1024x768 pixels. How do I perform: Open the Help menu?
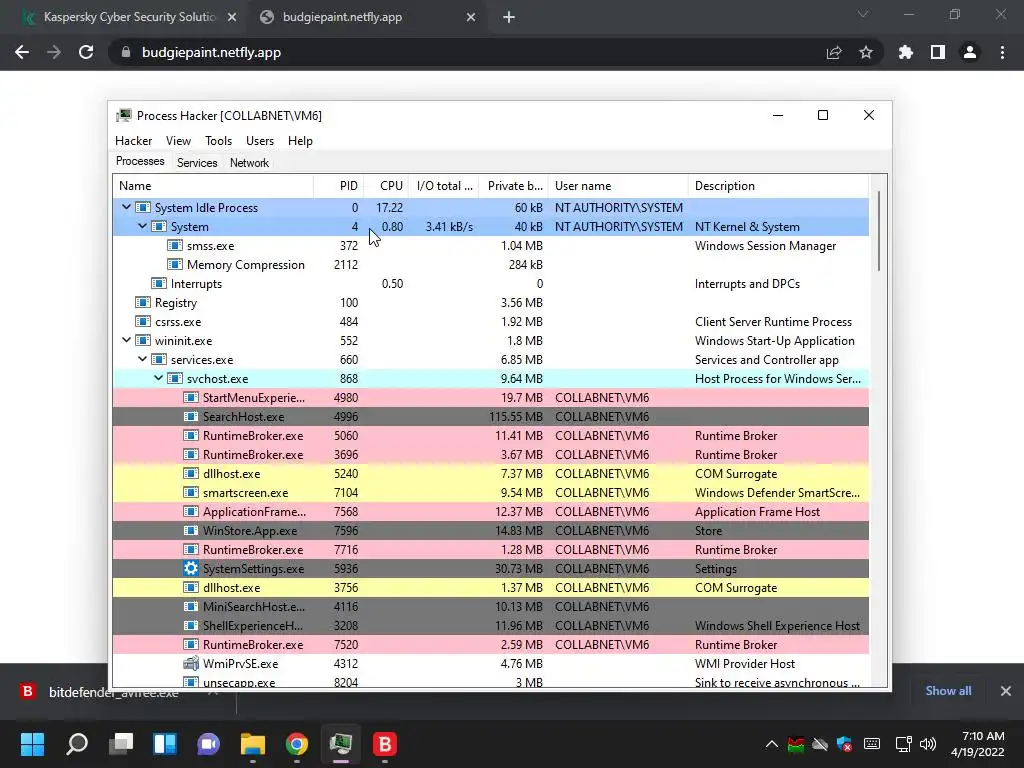click(x=300, y=140)
